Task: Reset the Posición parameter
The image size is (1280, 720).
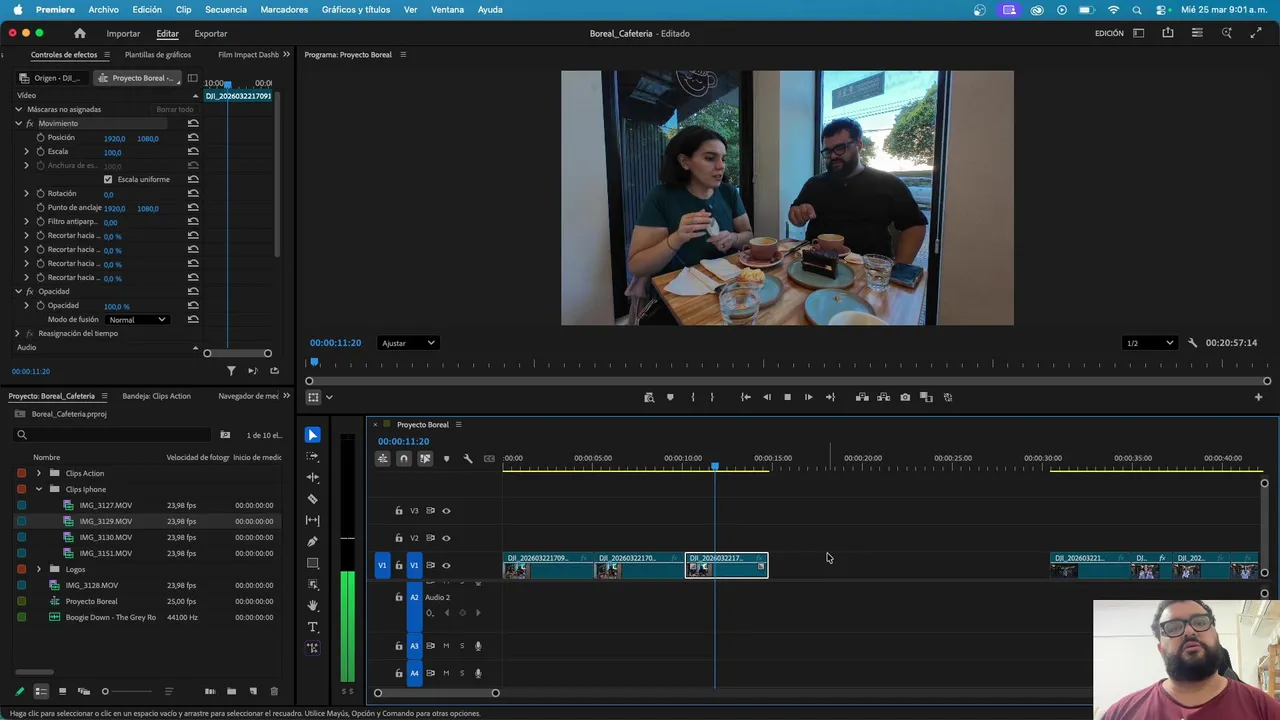Action: 193,137
